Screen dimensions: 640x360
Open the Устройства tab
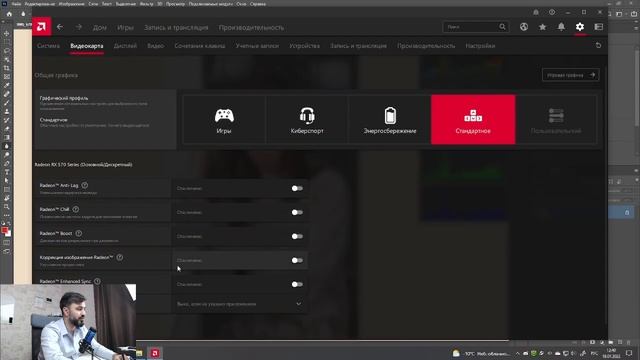click(x=304, y=46)
